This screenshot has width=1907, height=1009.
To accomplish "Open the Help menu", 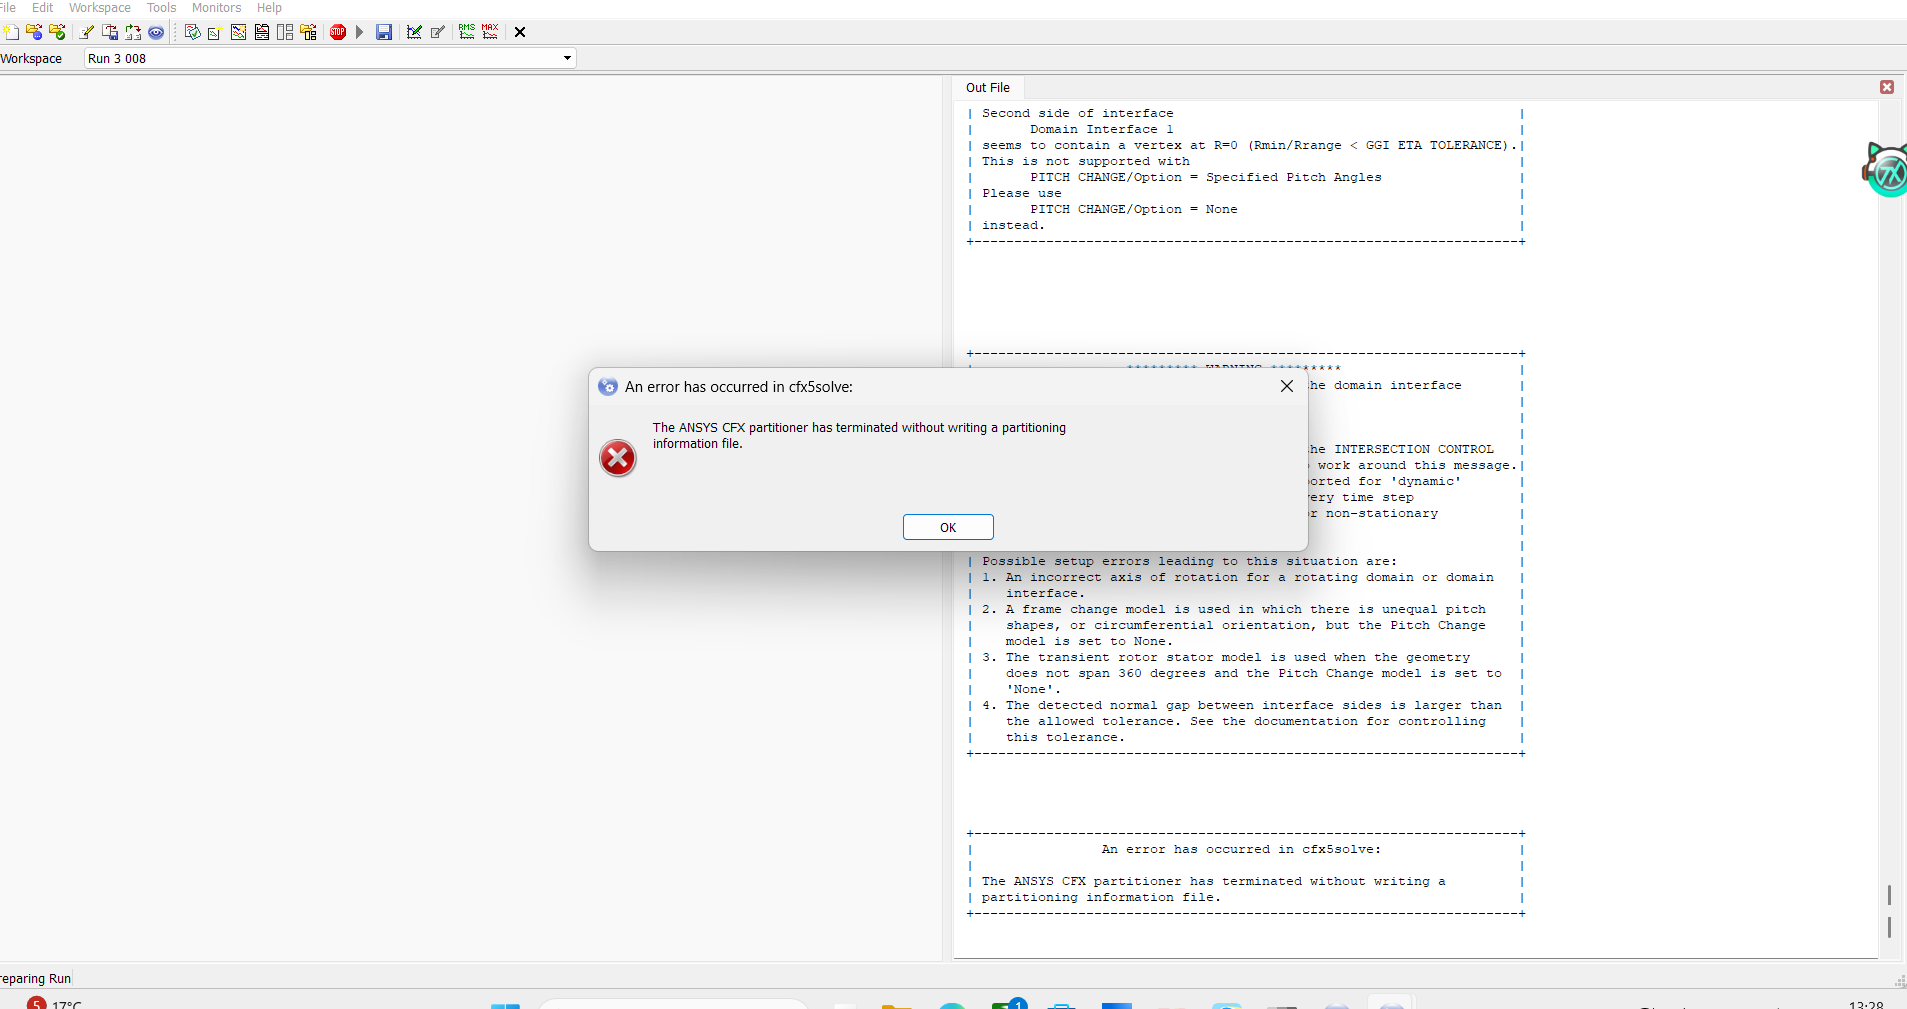I will (269, 7).
